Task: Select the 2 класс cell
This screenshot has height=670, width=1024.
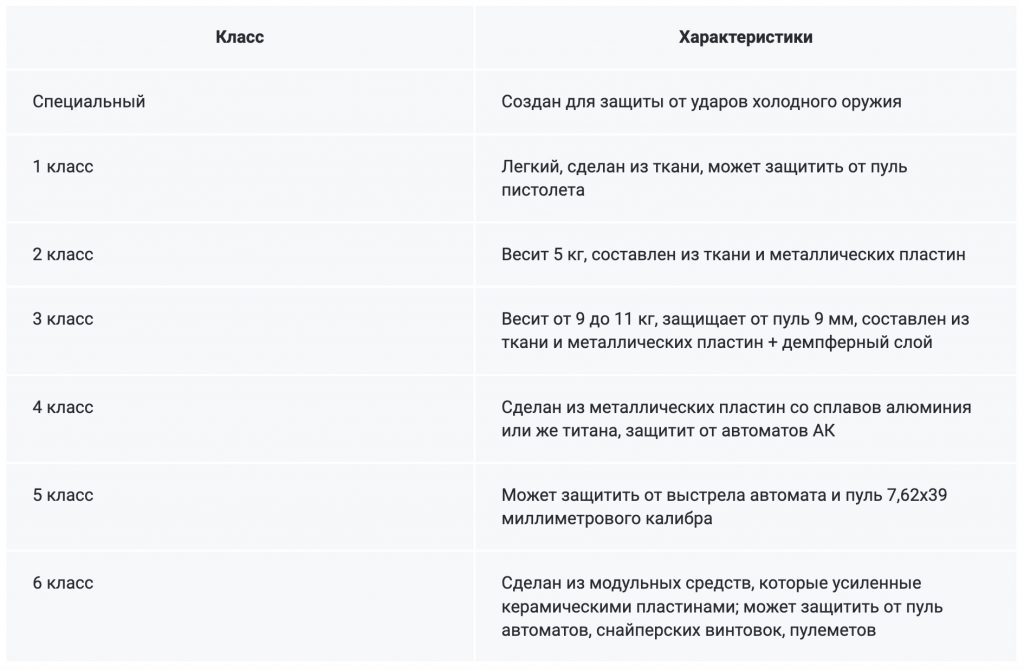Action: (x=240, y=255)
